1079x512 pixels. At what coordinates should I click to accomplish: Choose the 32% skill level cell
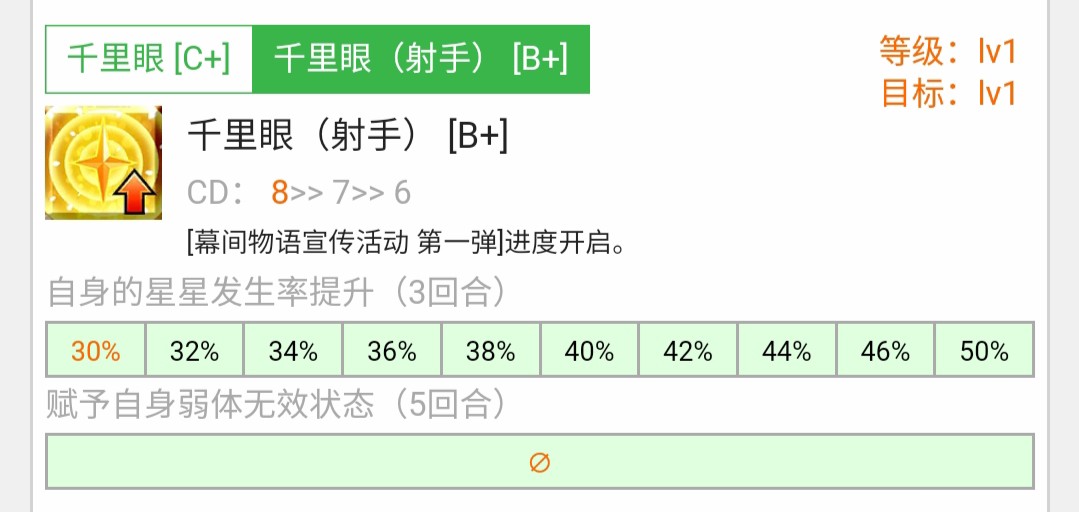click(x=194, y=351)
